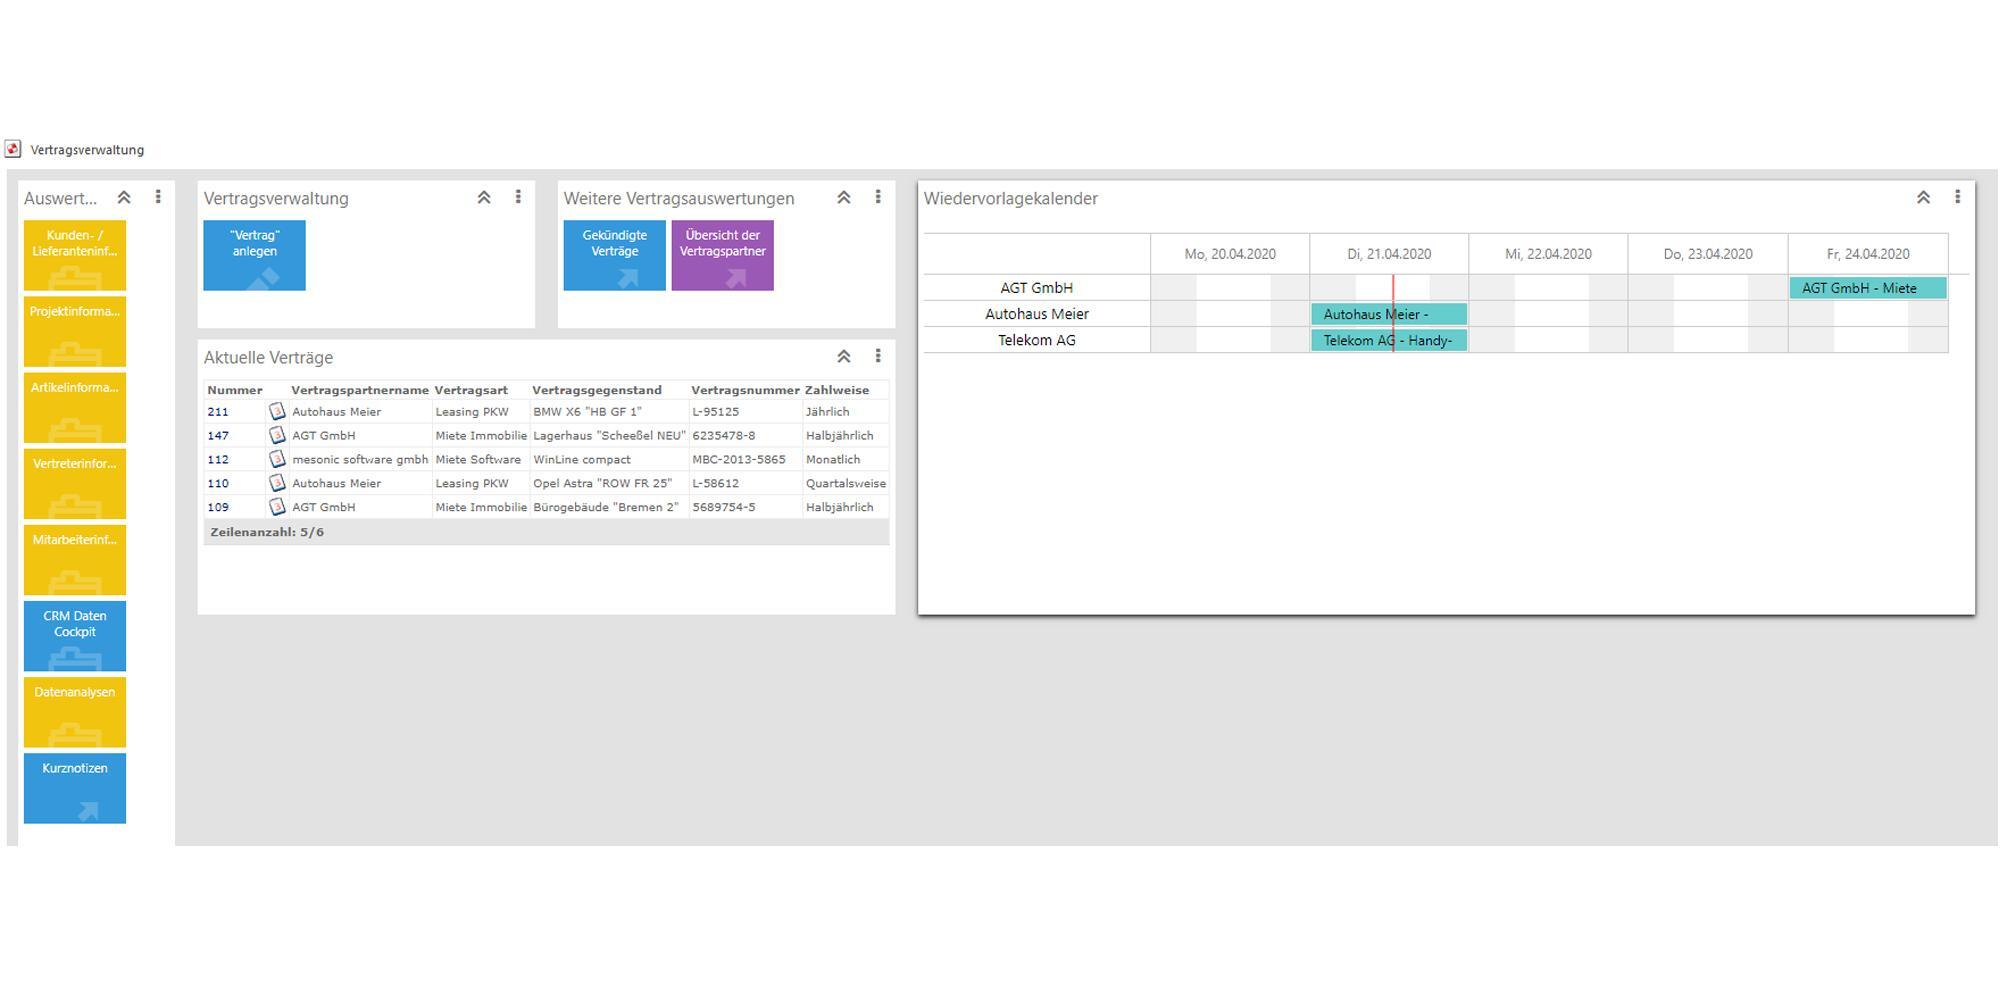The width and height of the screenshot is (2000, 1000).
Task: Select Mo, 20.04.2020 calendar header
Action: 1230,254
